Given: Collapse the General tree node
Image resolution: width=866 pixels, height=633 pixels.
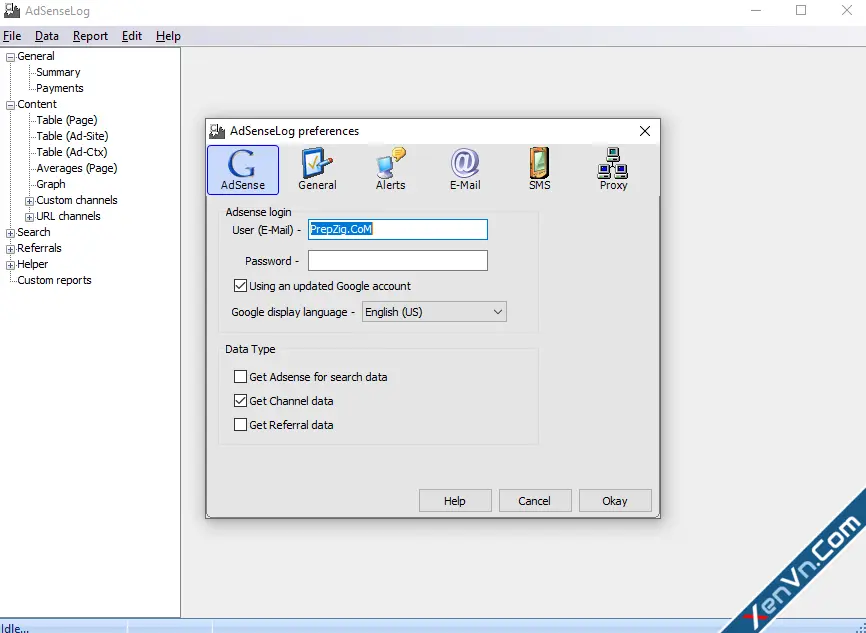Looking at the screenshot, I should pos(10,57).
